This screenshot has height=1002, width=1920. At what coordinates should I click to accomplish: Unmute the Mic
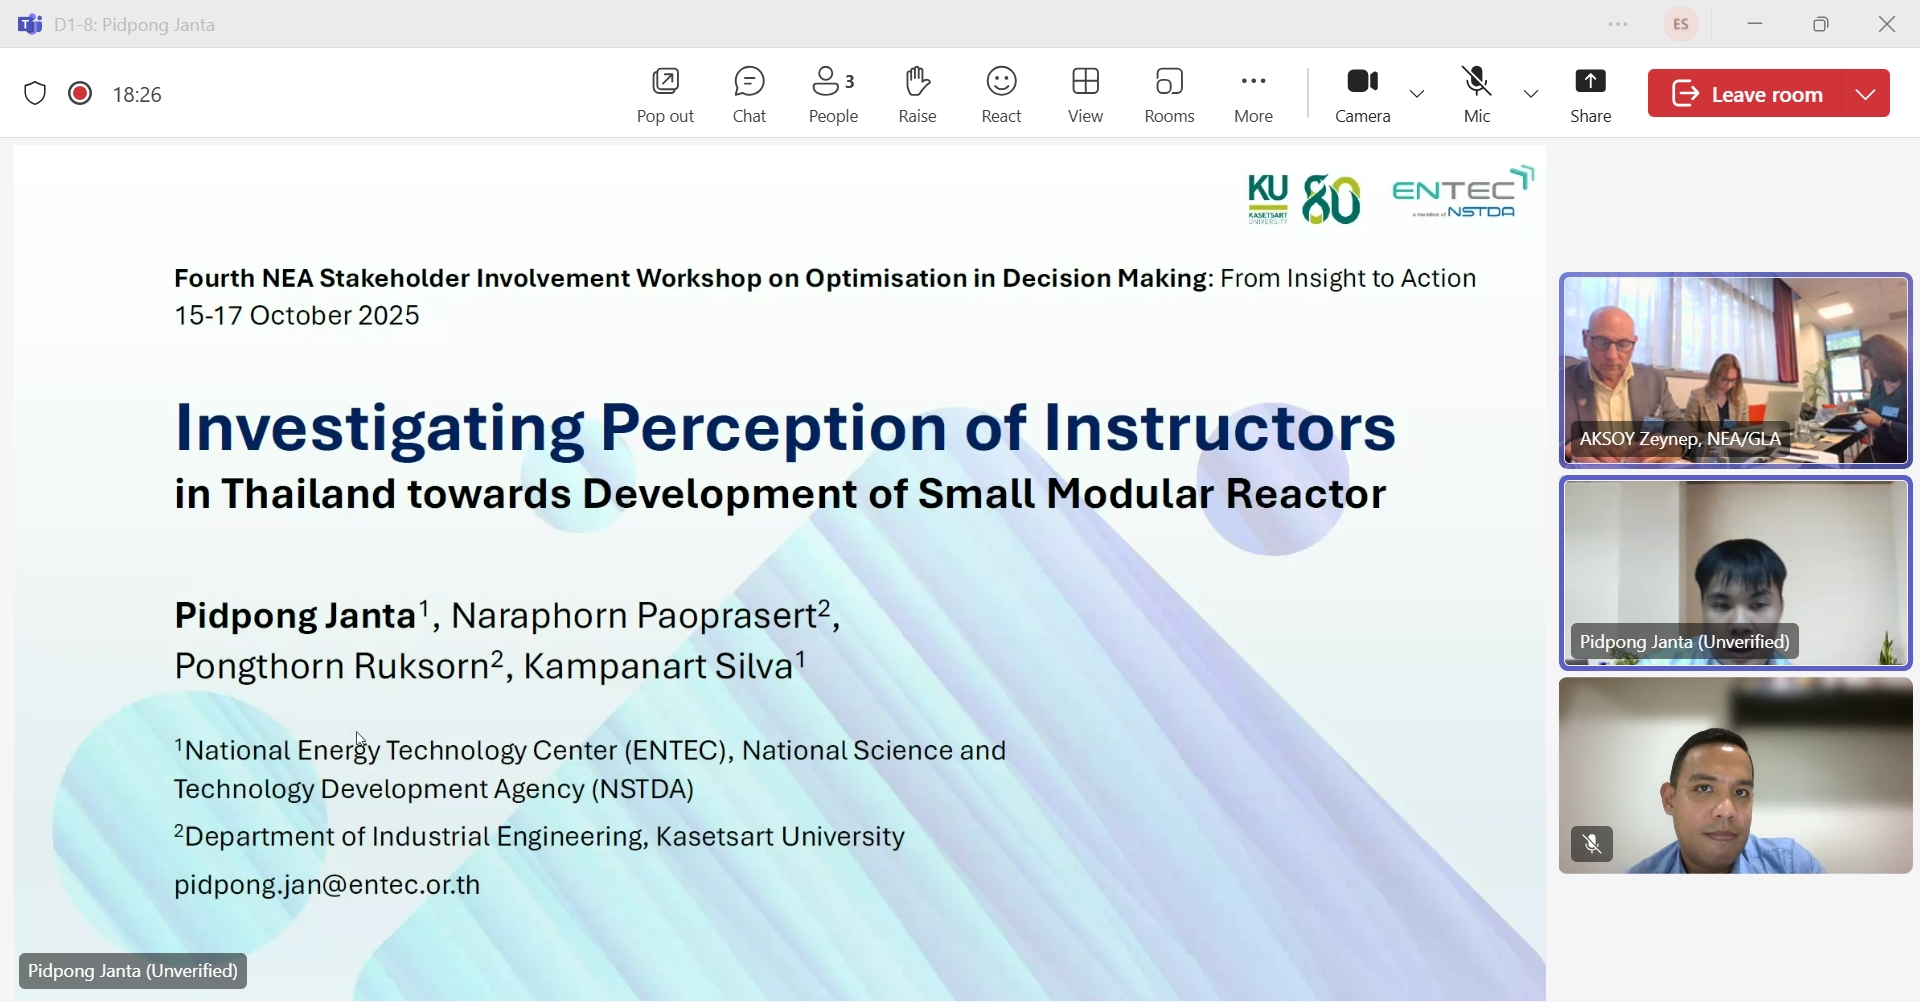[x=1477, y=95]
